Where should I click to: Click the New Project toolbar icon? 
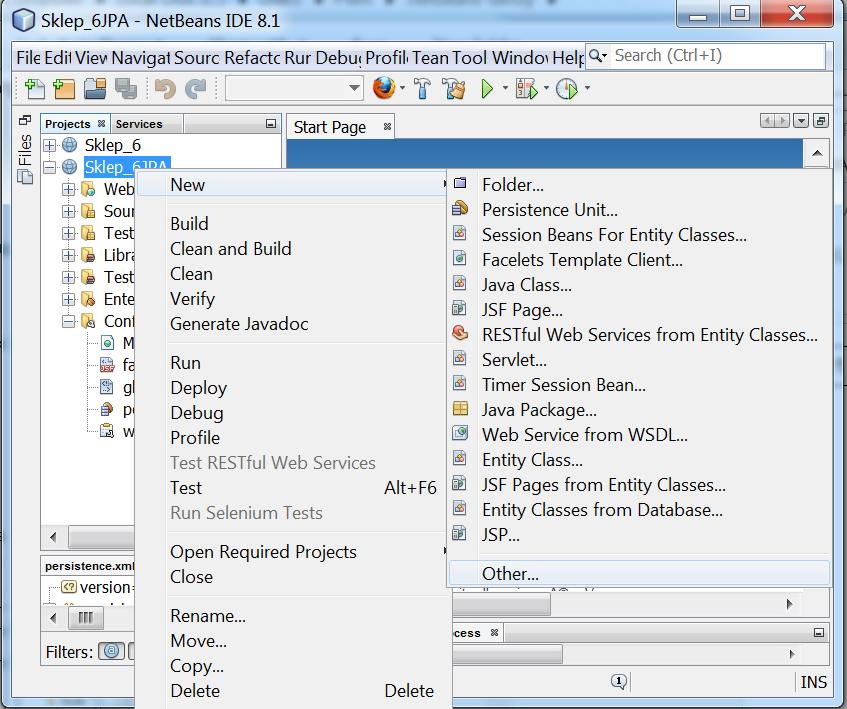tap(64, 89)
